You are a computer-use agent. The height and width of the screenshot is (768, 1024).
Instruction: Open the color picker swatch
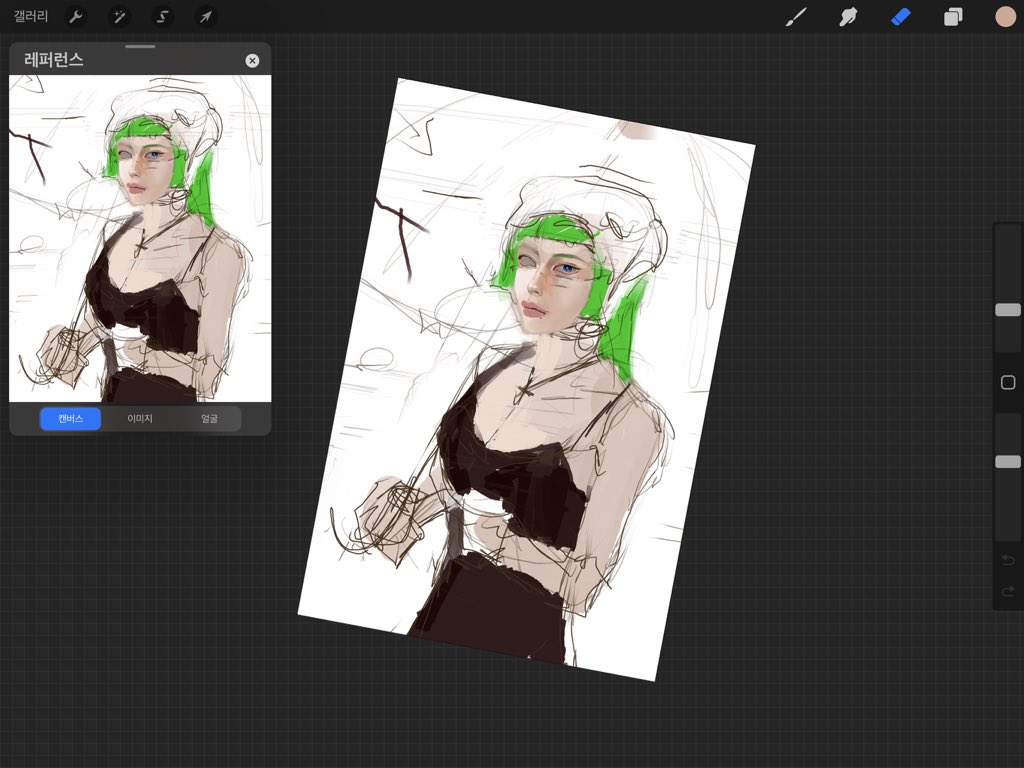(1005, 17)
